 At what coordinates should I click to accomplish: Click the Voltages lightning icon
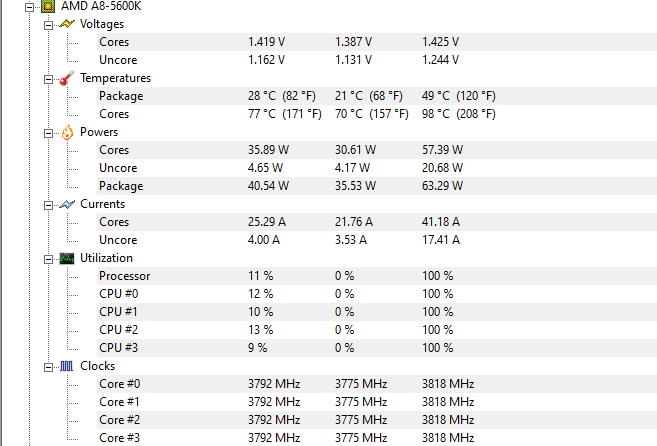point(67,24)
